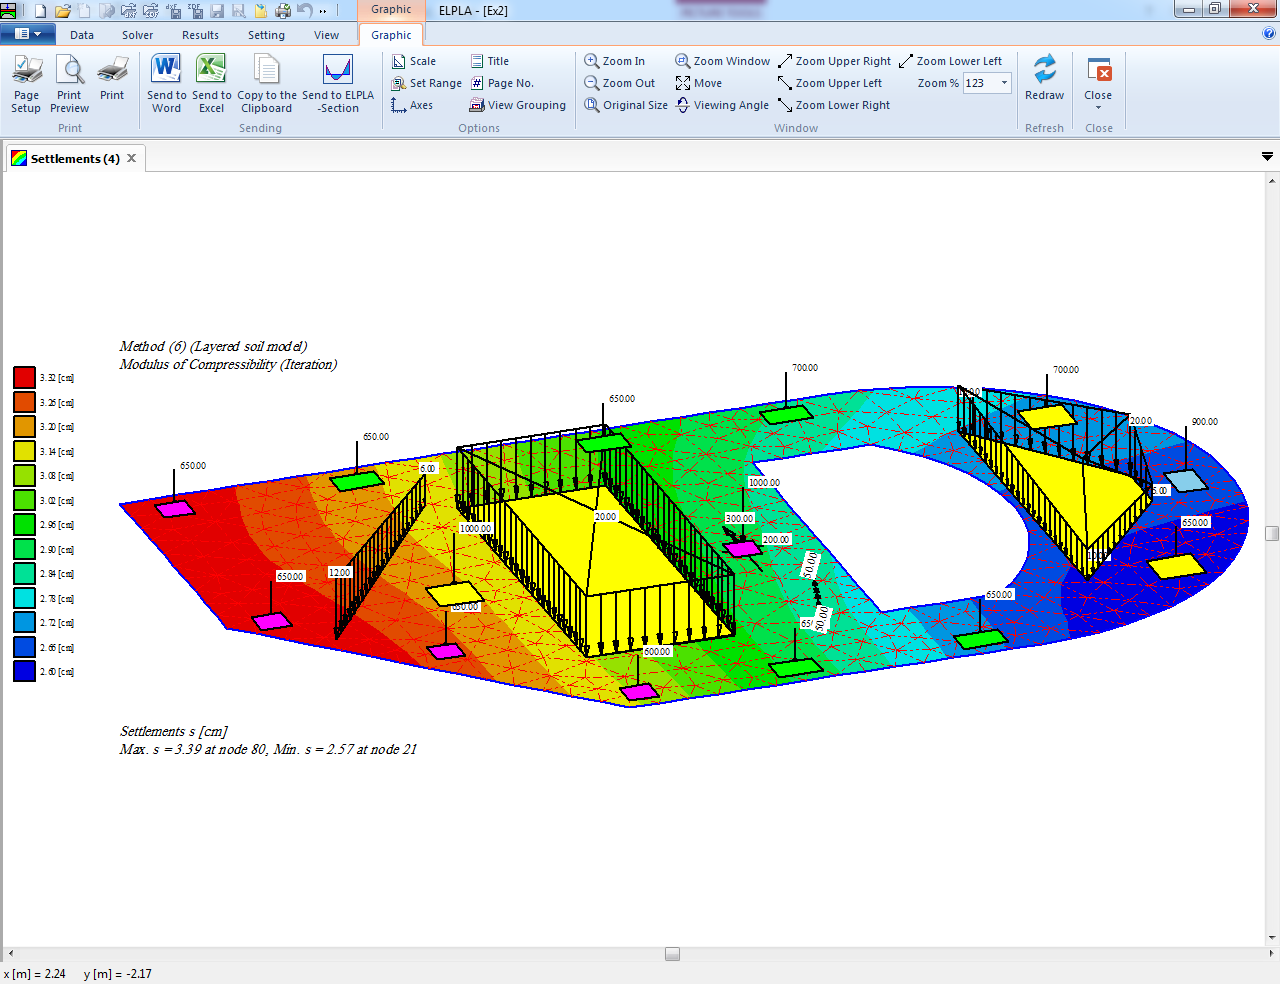Copy the drawing to the clipboard
The width and height of the screenshot is (1280, 984).
[x=266, y=83]
